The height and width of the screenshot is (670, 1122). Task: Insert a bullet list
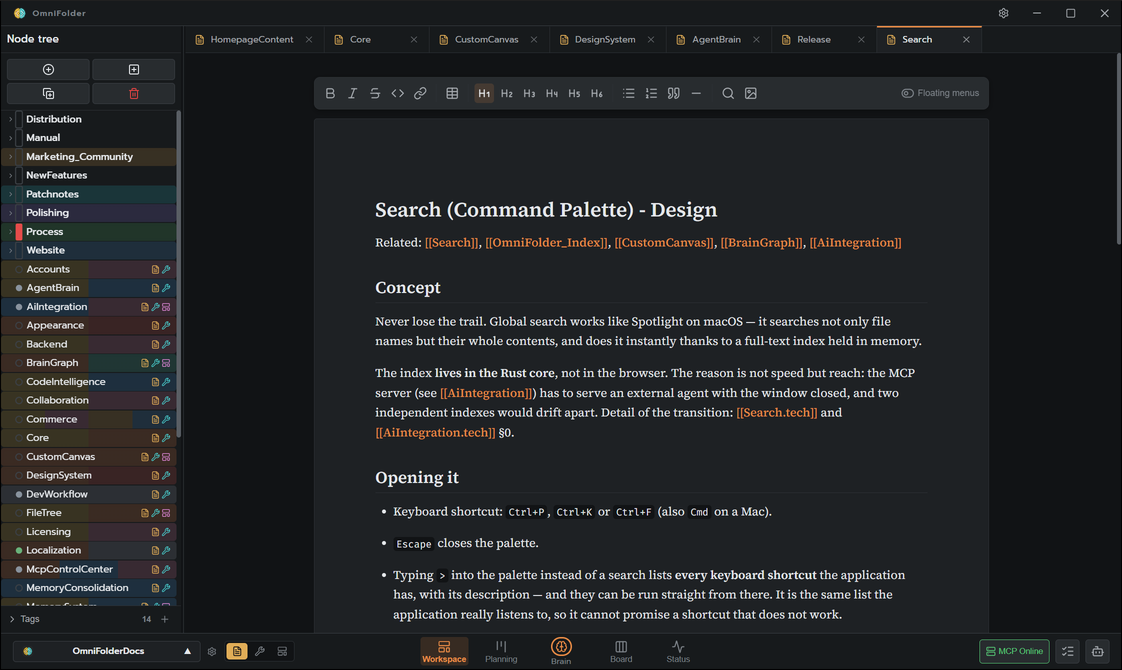628,93
